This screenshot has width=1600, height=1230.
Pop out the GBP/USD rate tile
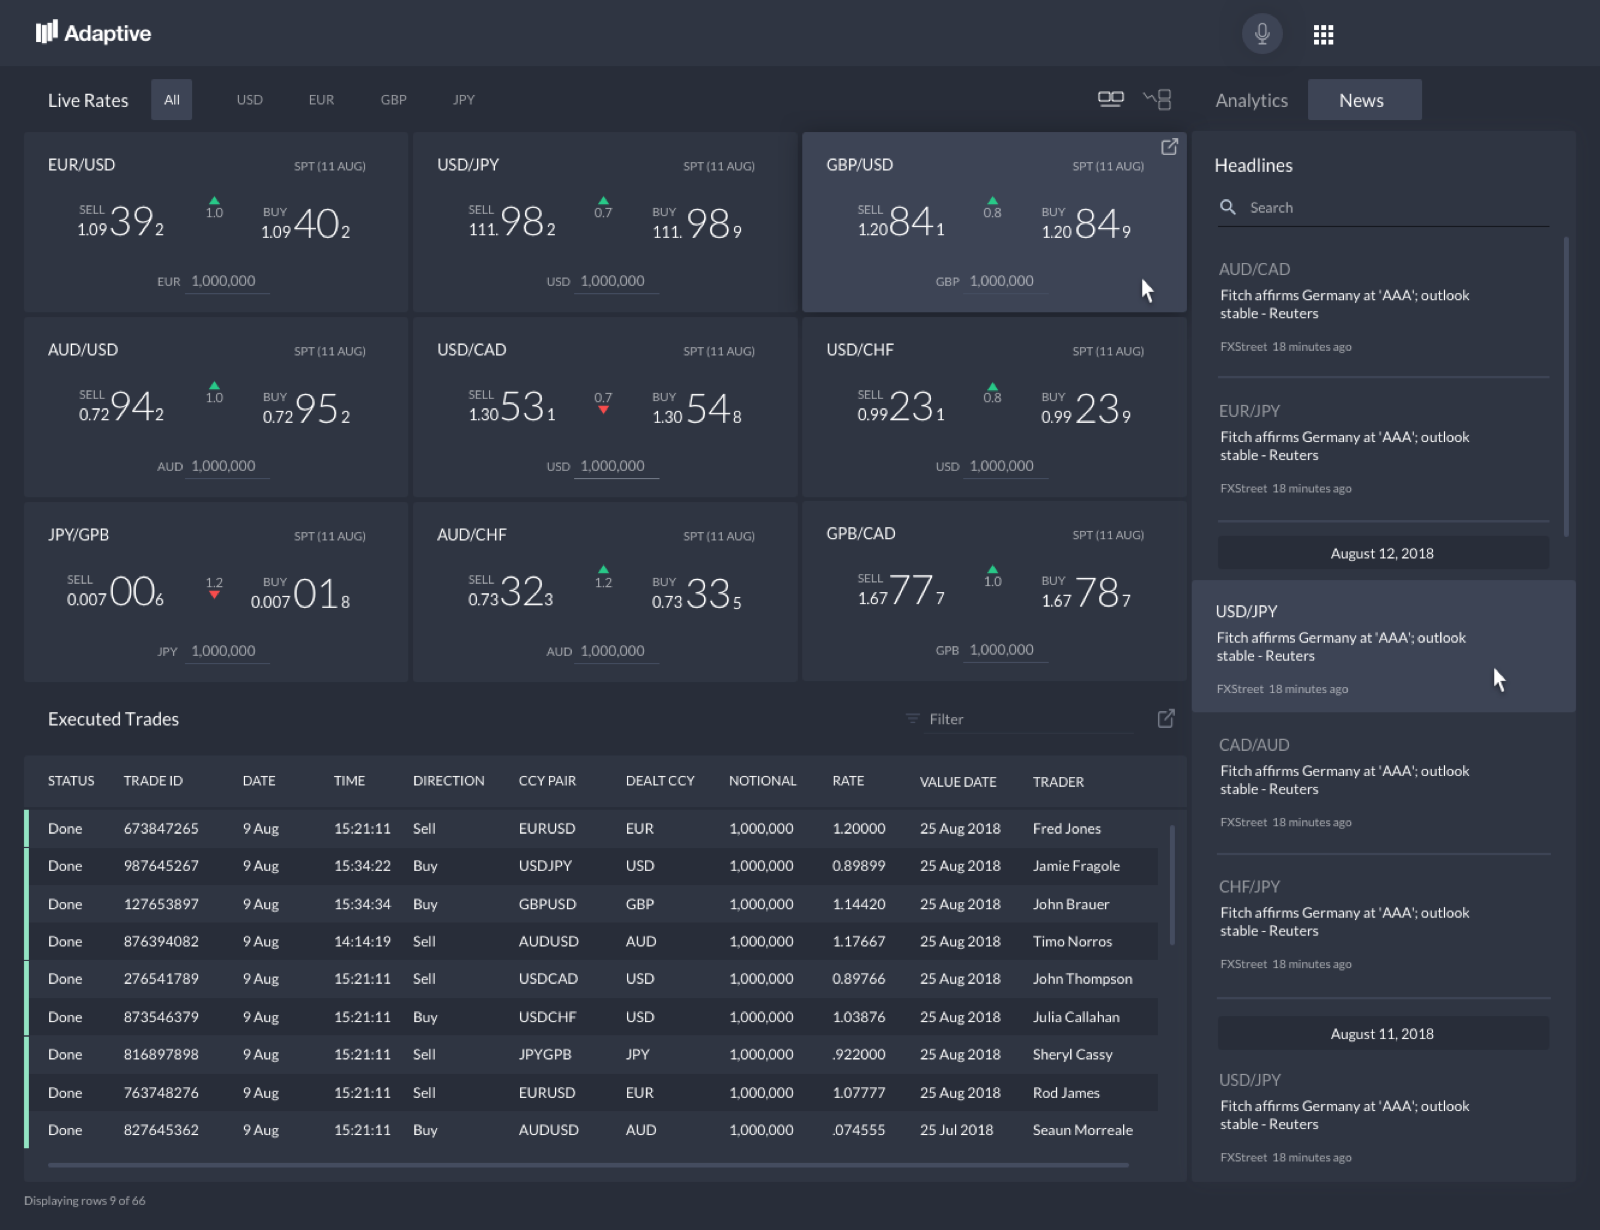[x=1169, y=146]
